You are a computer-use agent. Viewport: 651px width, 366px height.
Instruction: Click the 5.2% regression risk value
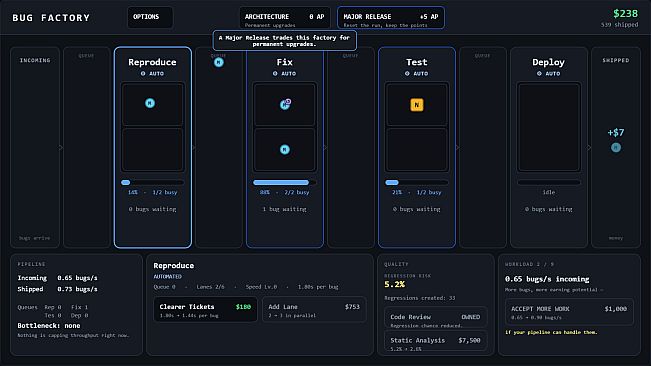(394, 285)
